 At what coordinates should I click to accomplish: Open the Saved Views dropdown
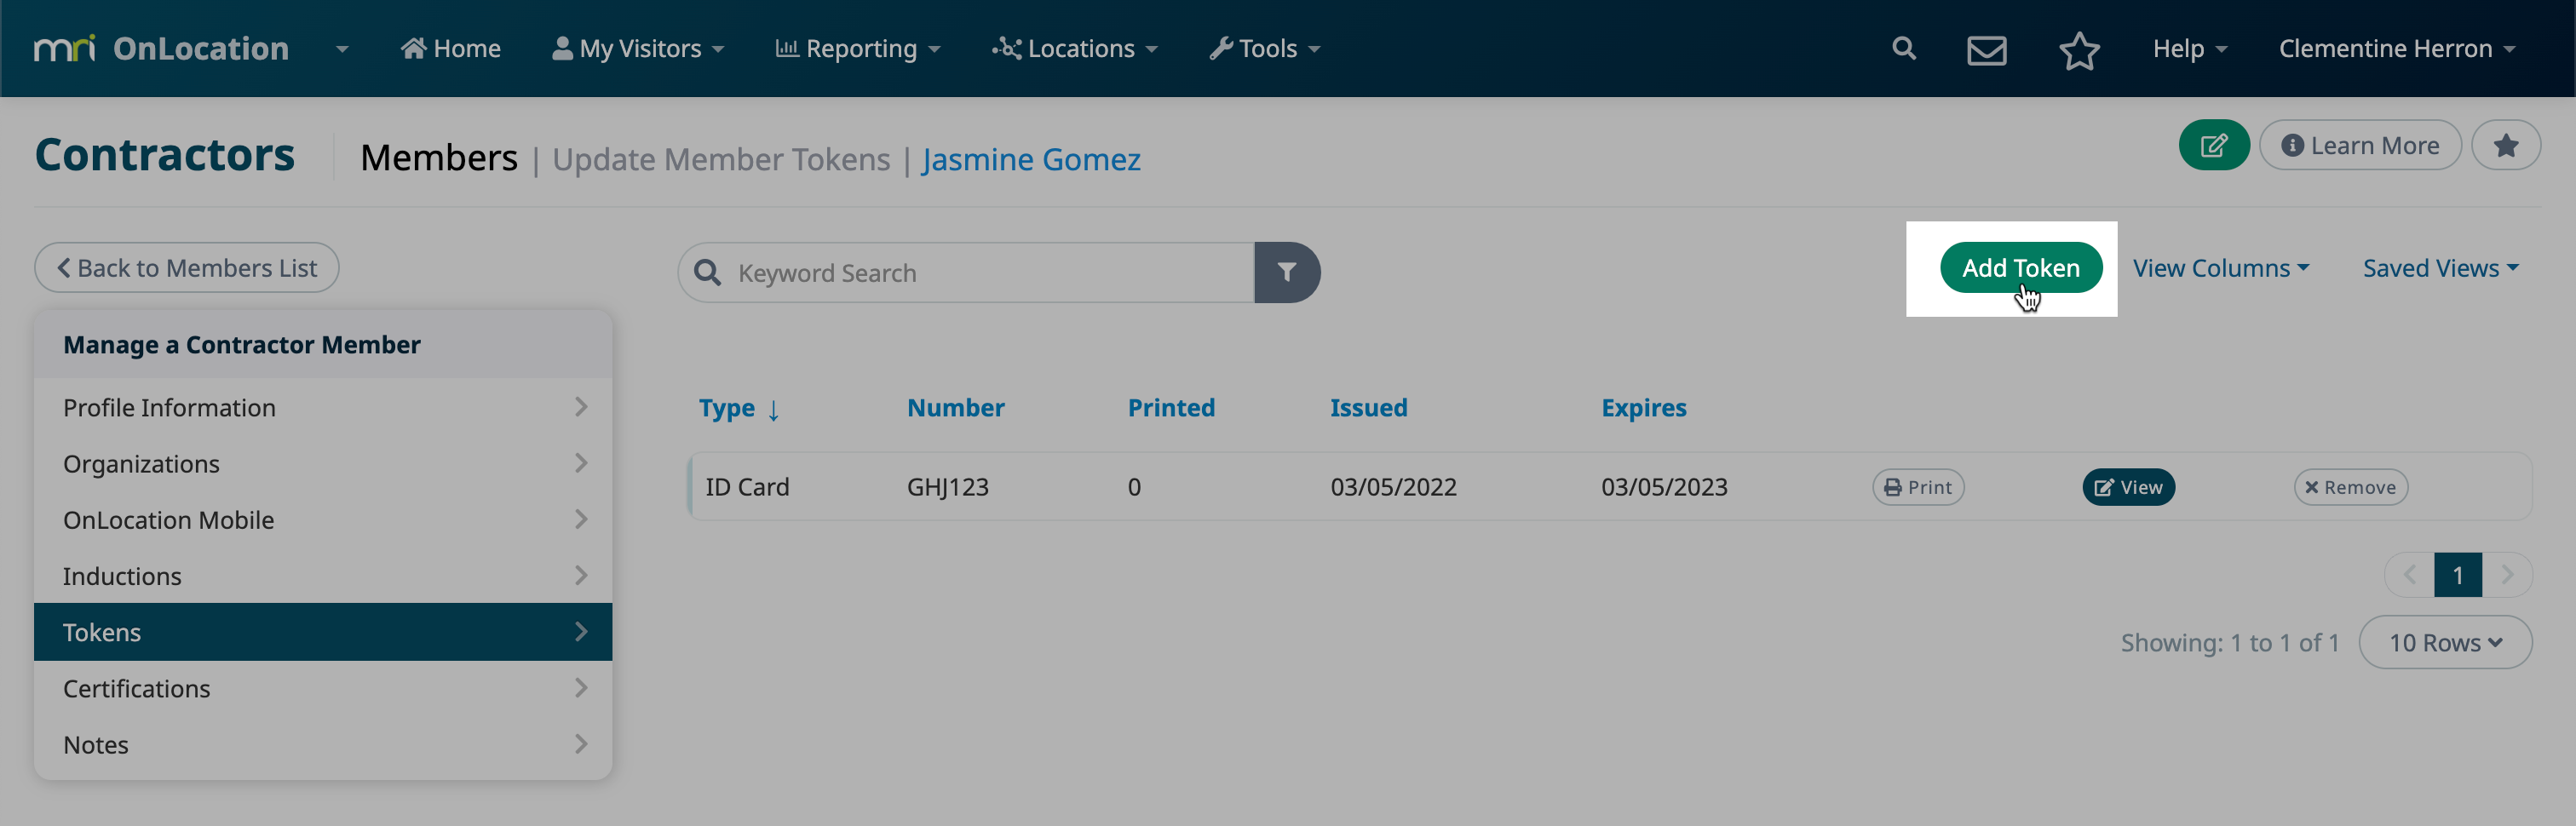2440,268
